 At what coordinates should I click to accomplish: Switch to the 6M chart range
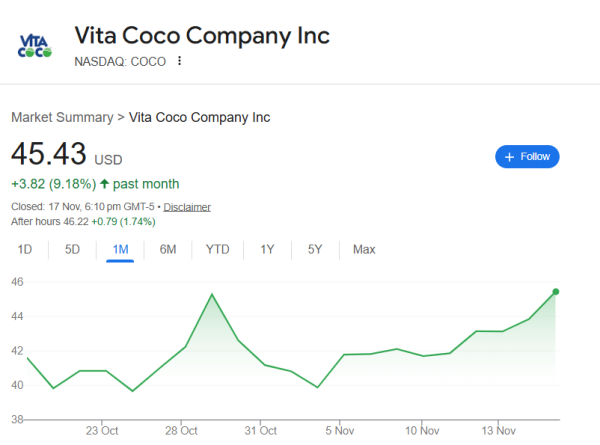(x=168, y=249)
